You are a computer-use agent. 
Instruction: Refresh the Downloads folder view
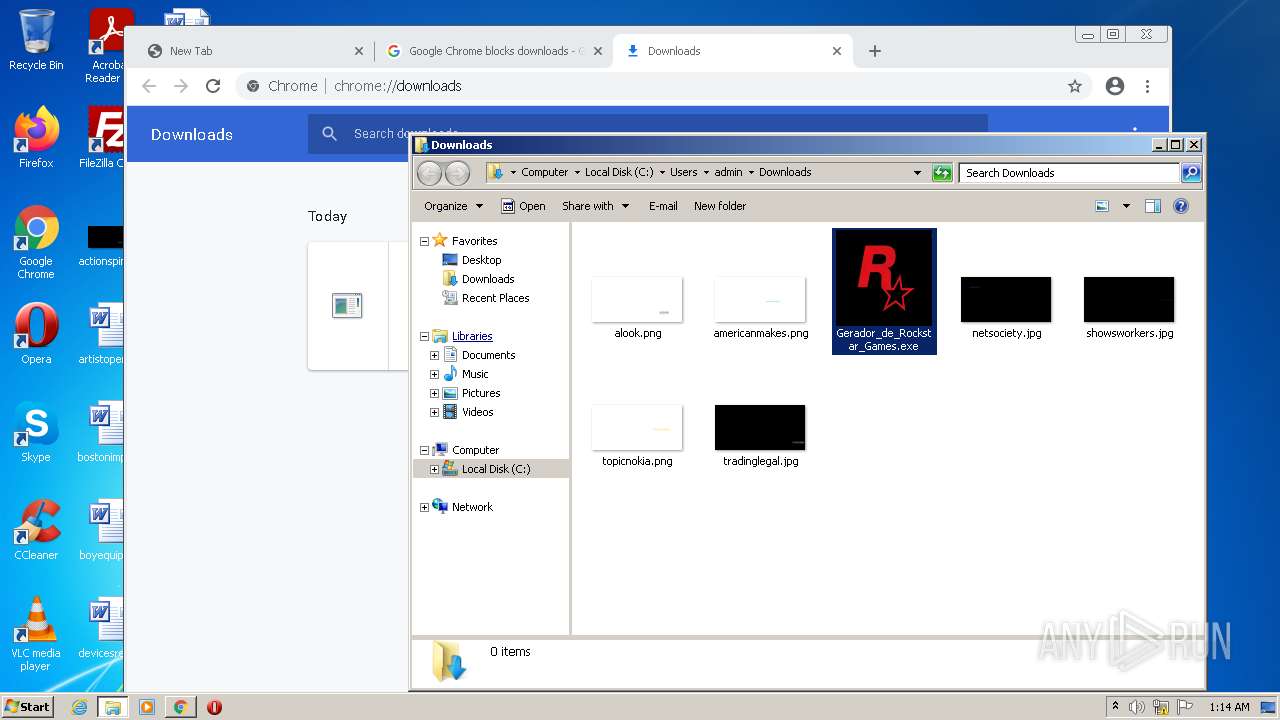pos(942,173)
